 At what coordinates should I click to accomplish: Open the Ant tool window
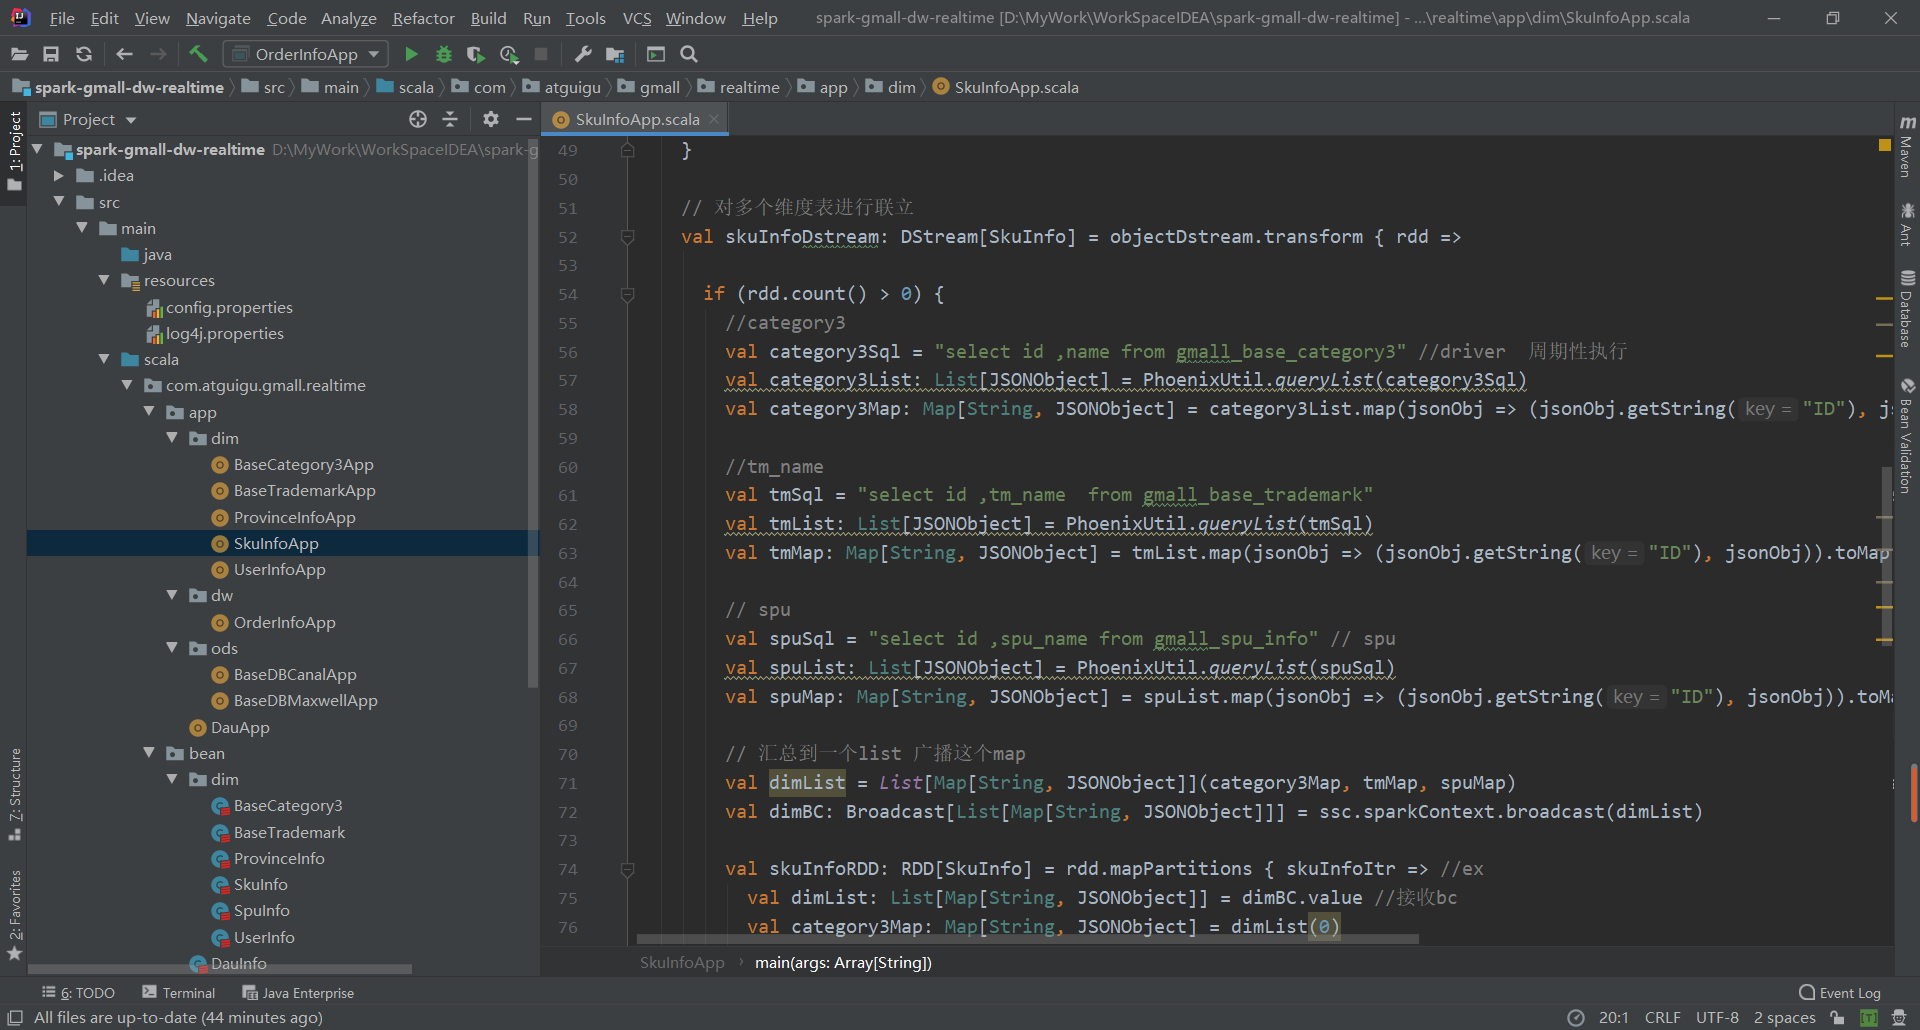pos(1907,224)
